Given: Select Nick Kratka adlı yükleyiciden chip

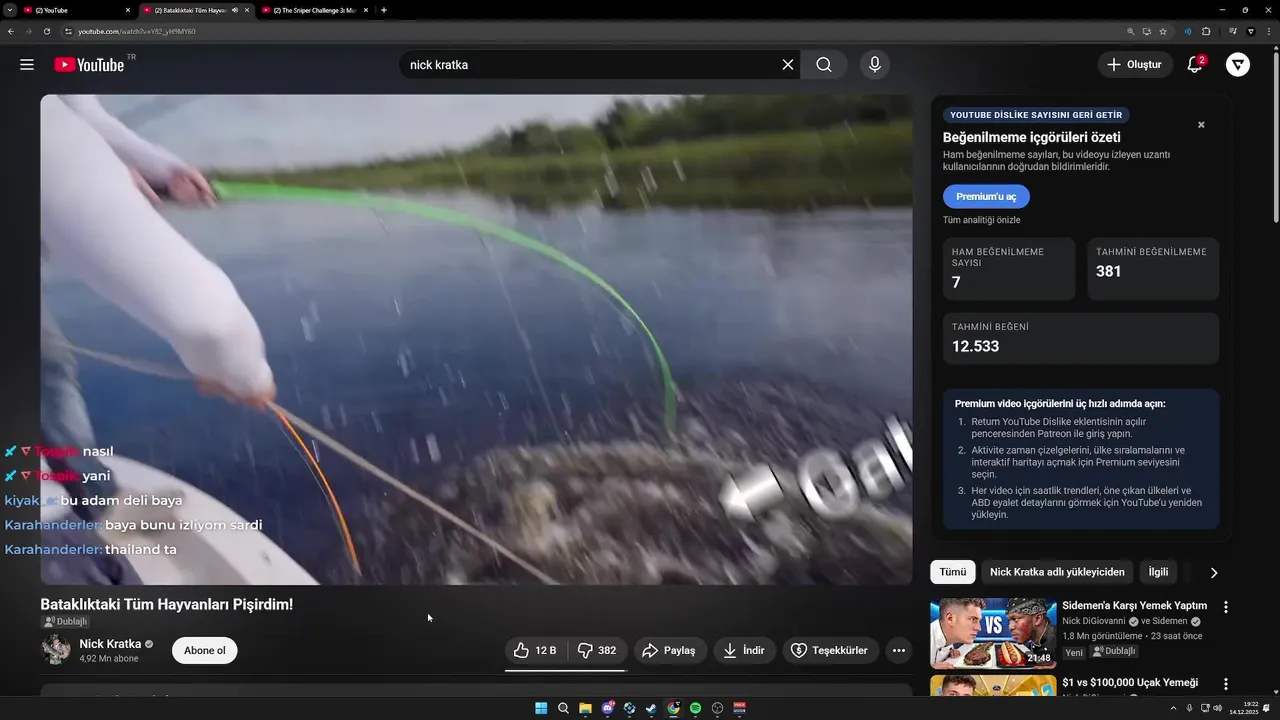Looking at the screenshot, I should [x=1057, y=572].
